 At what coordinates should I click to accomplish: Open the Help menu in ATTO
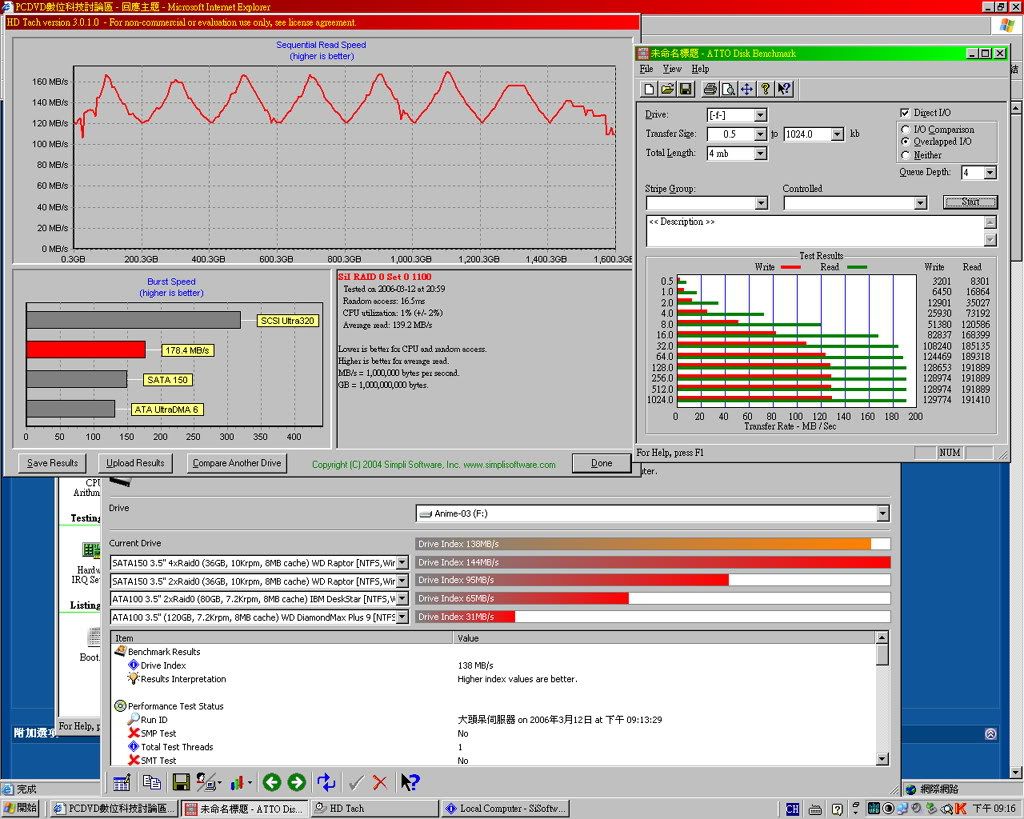[700, 69]
